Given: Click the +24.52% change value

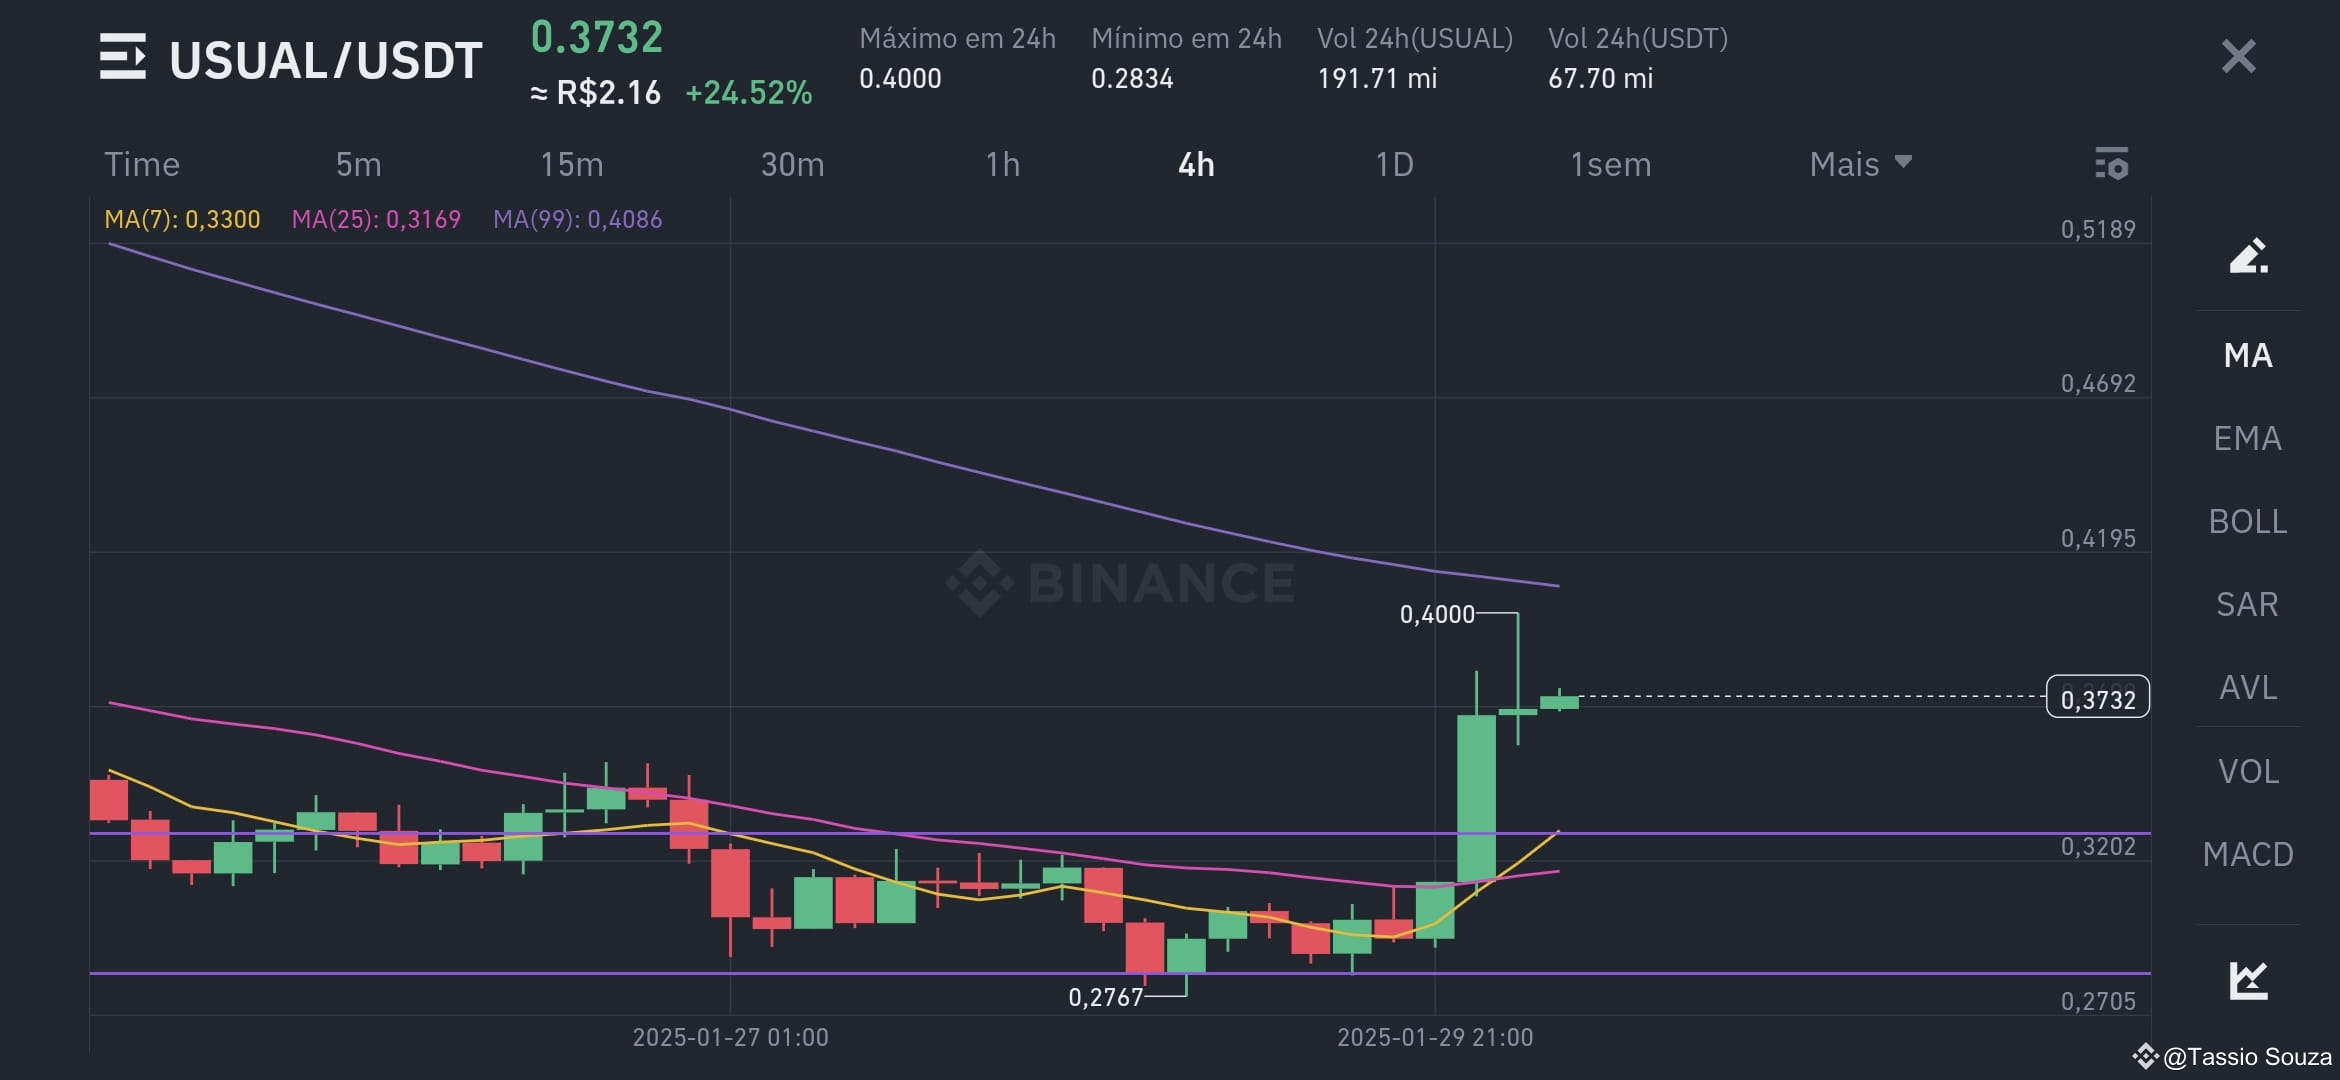Looking at the screenshot, I should pos(749,93).
